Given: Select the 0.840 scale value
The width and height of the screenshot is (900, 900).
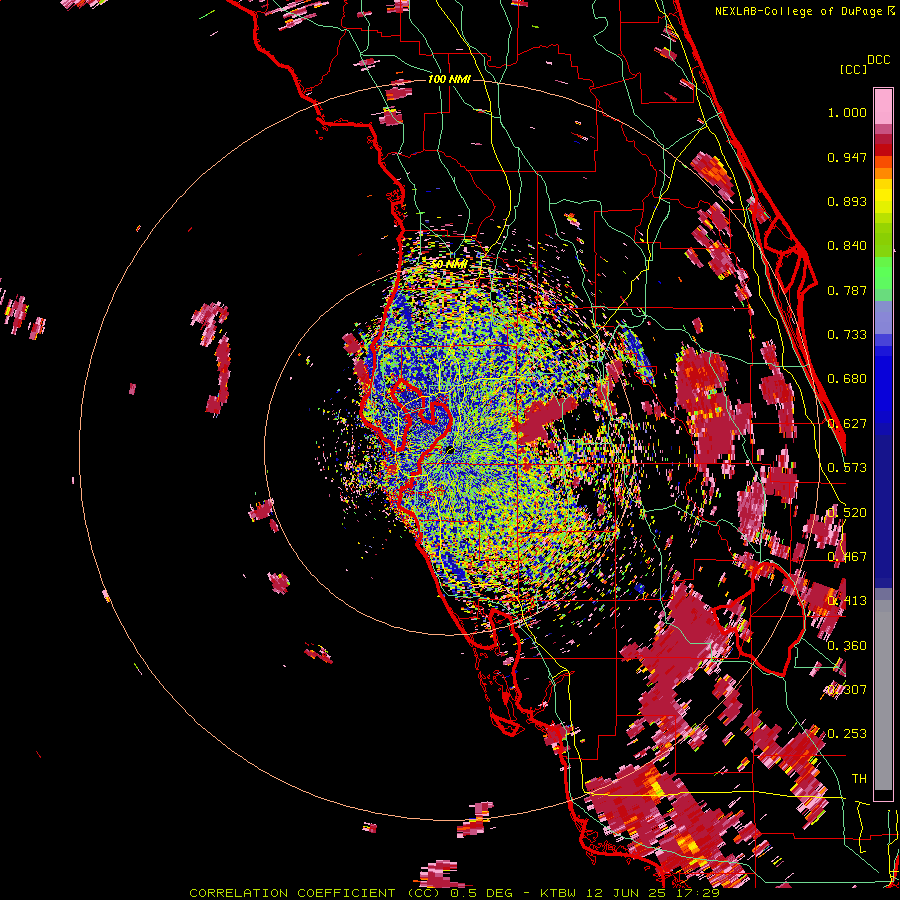Looking at the screenshot, I should click(847, 246).
